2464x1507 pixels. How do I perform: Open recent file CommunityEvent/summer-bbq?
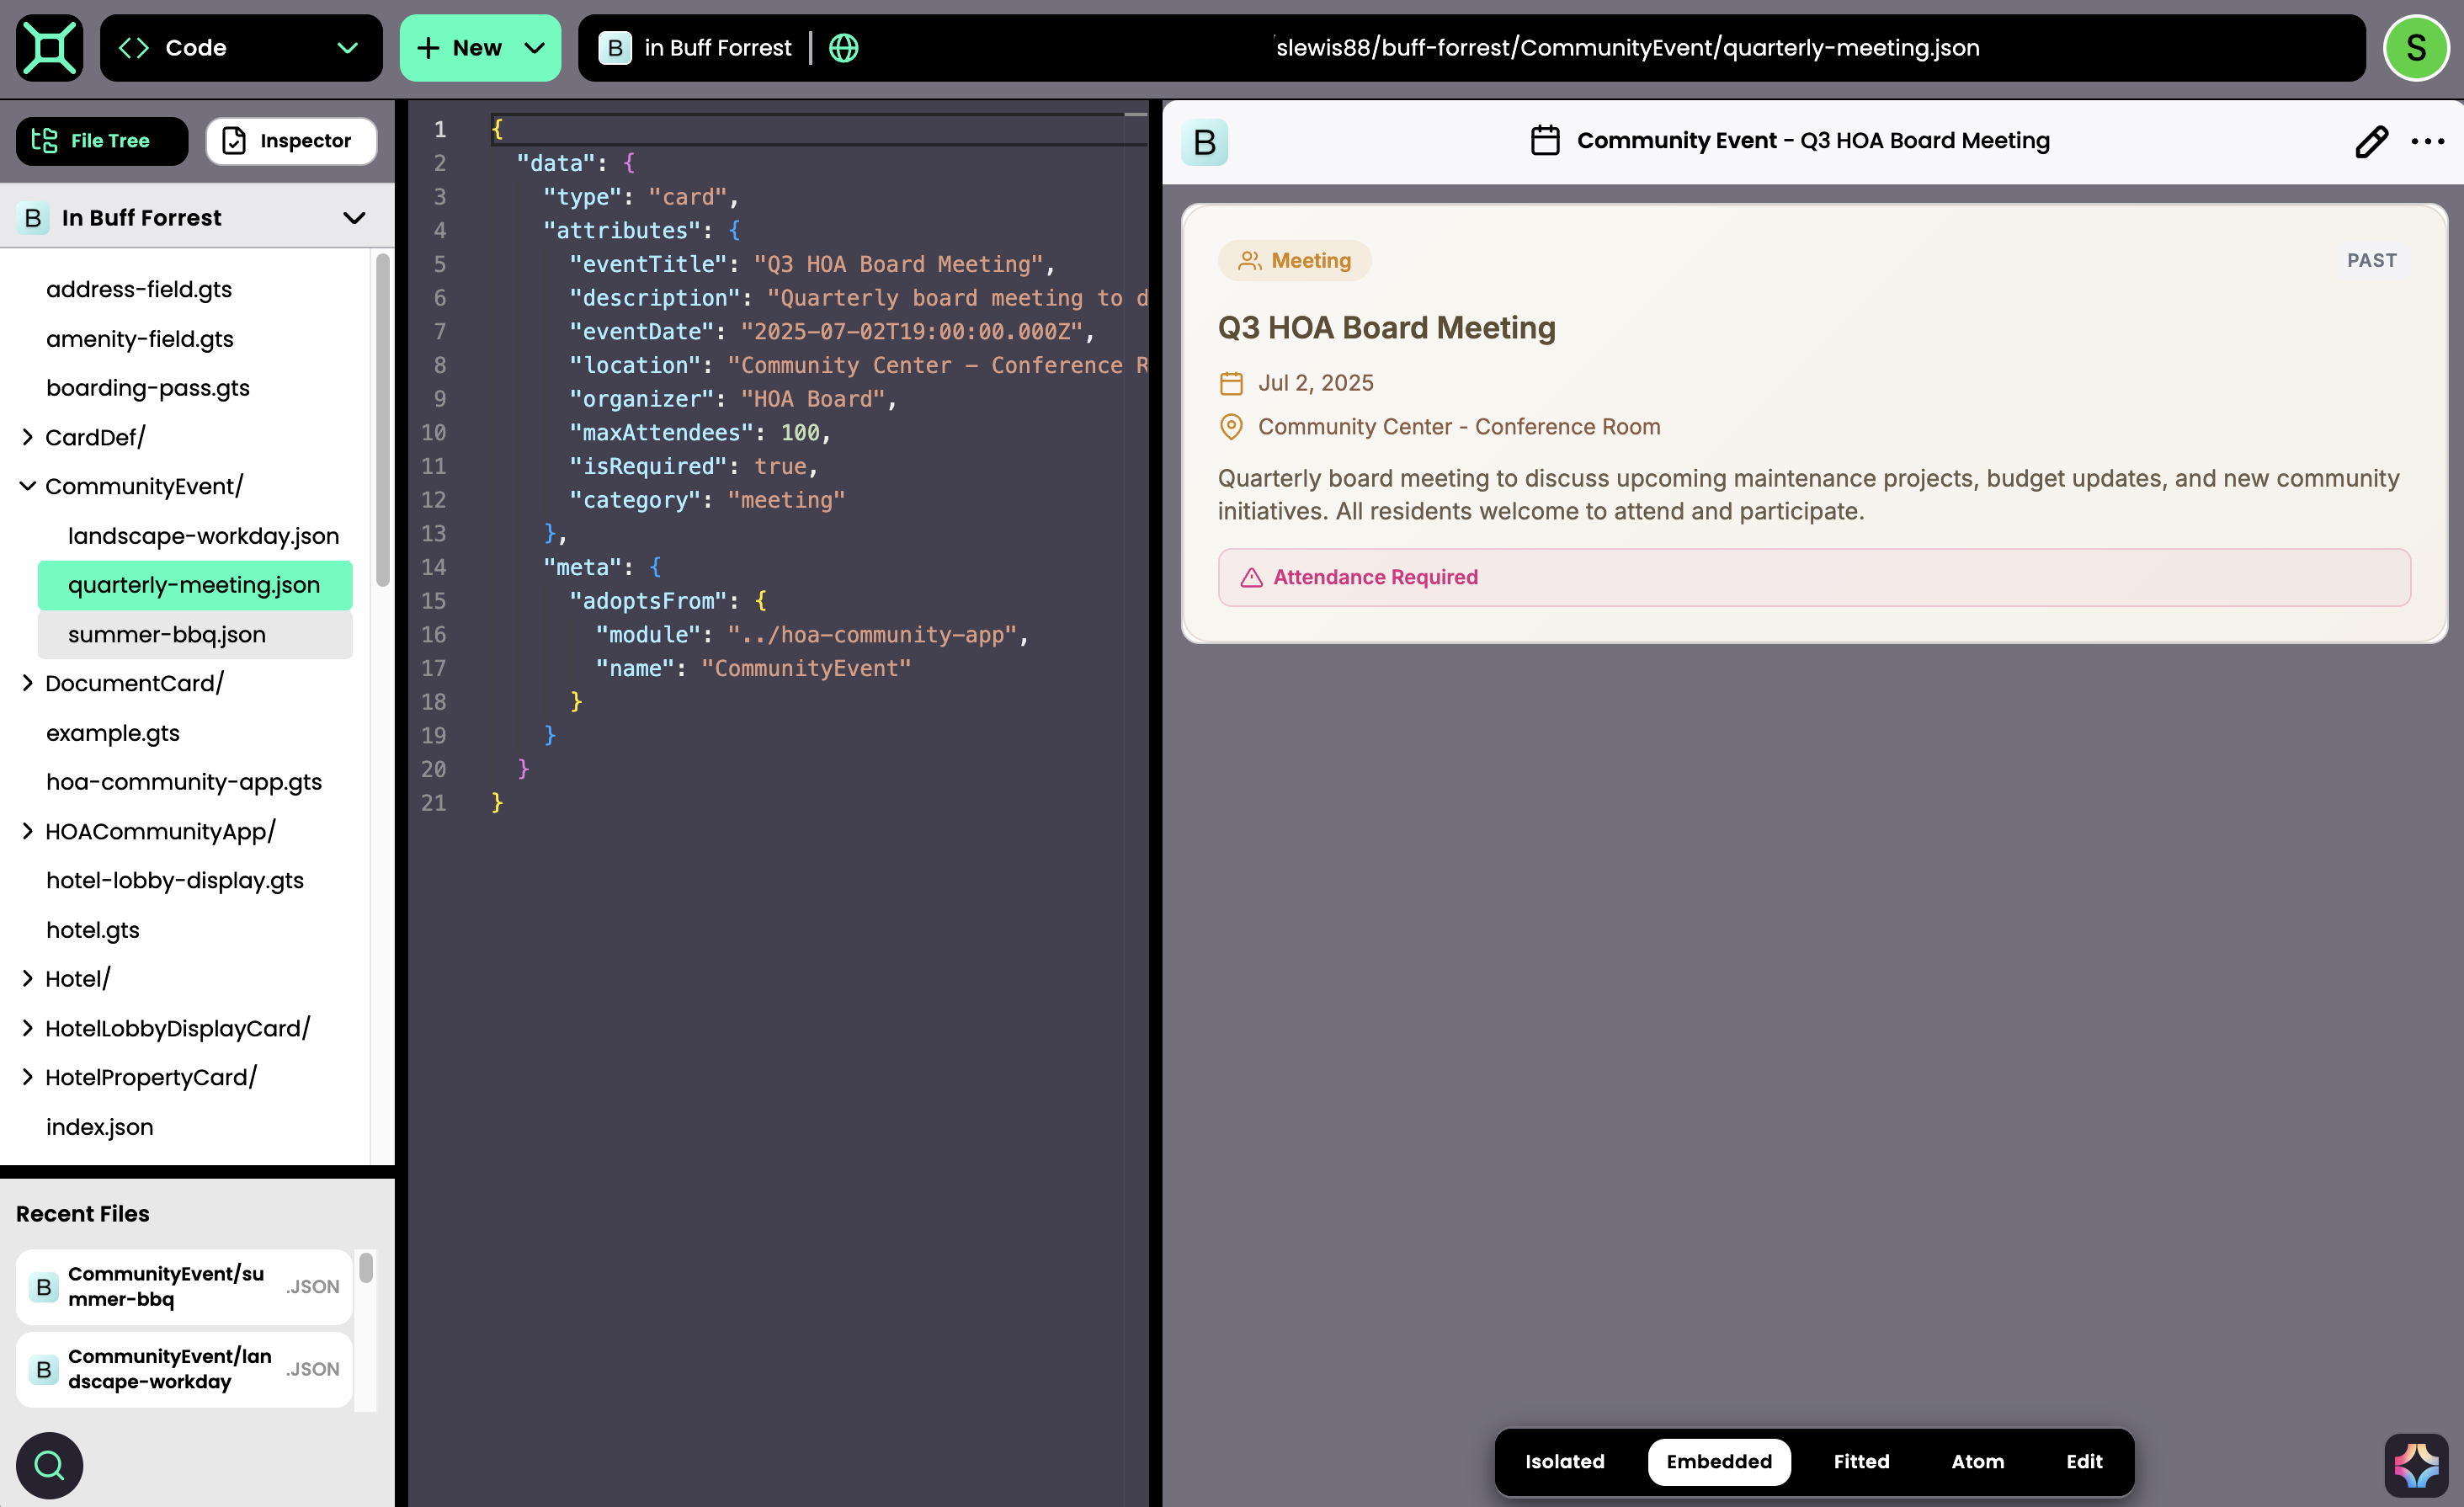pyautogui.click(x=184, y=1286)
